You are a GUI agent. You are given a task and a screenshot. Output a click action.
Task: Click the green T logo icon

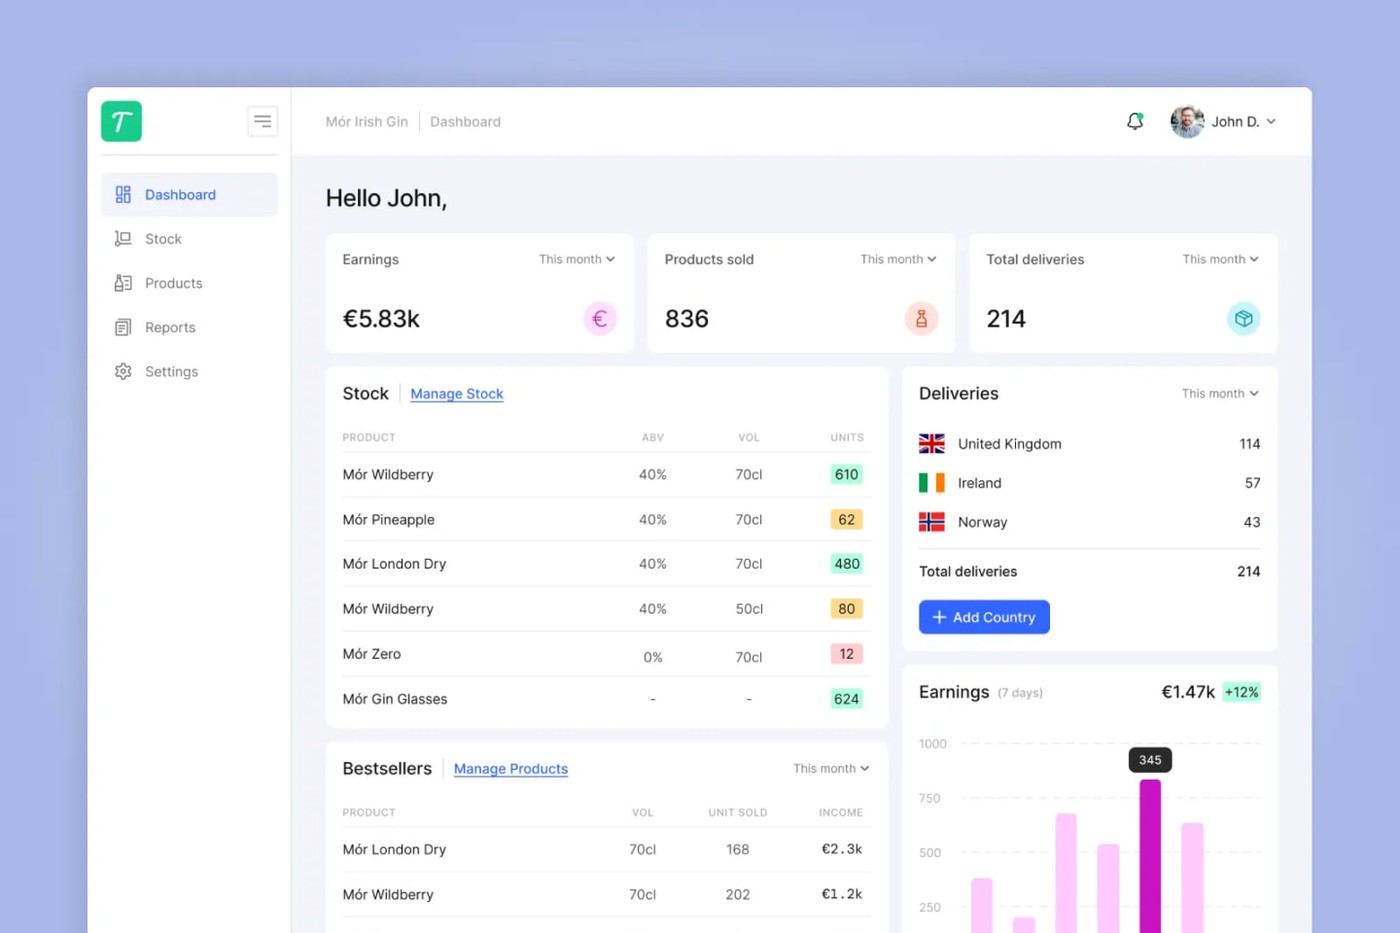point(121,121)
